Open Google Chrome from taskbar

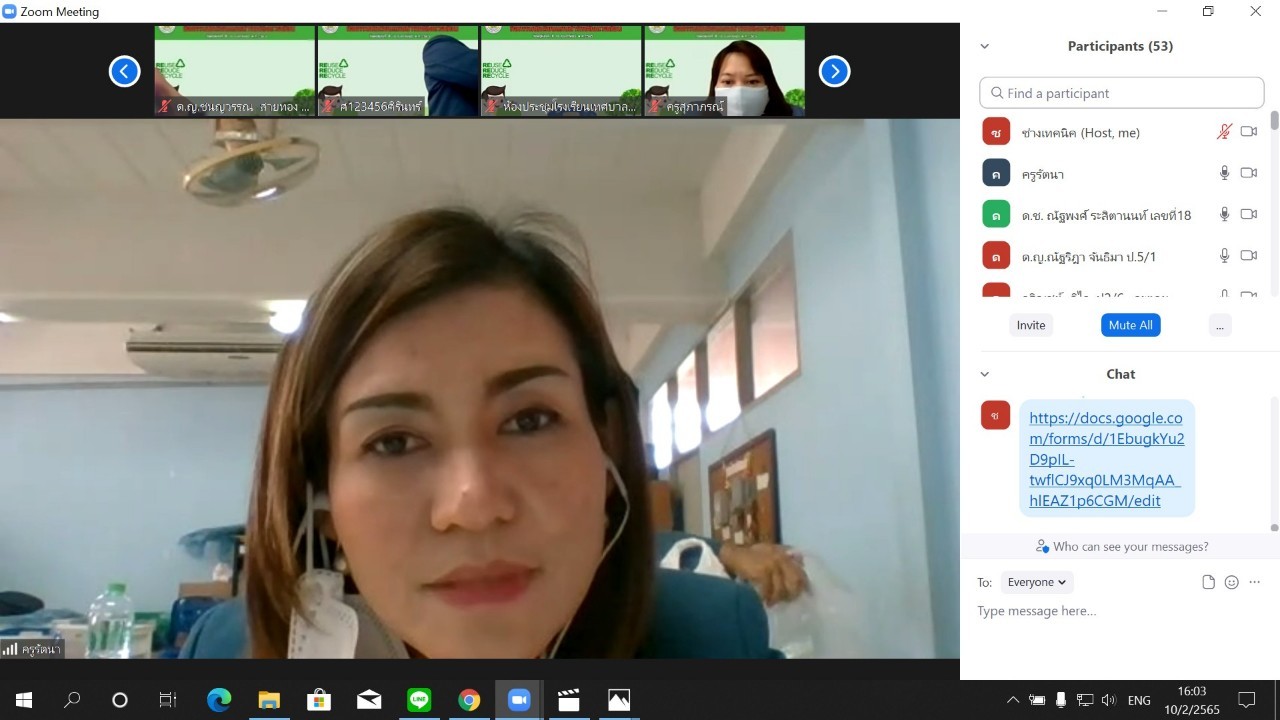click(469, 700)
